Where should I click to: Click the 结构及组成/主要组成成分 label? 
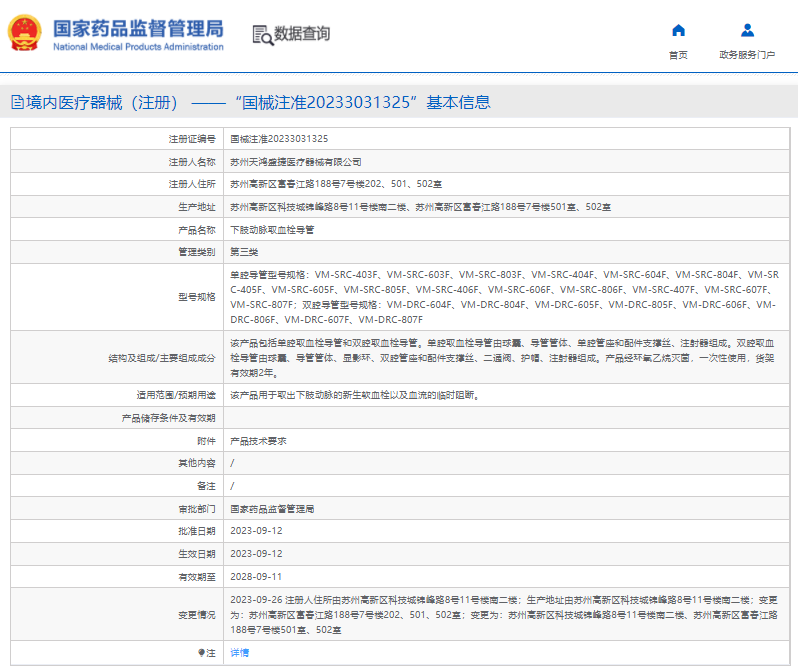(x=162, y=358)
